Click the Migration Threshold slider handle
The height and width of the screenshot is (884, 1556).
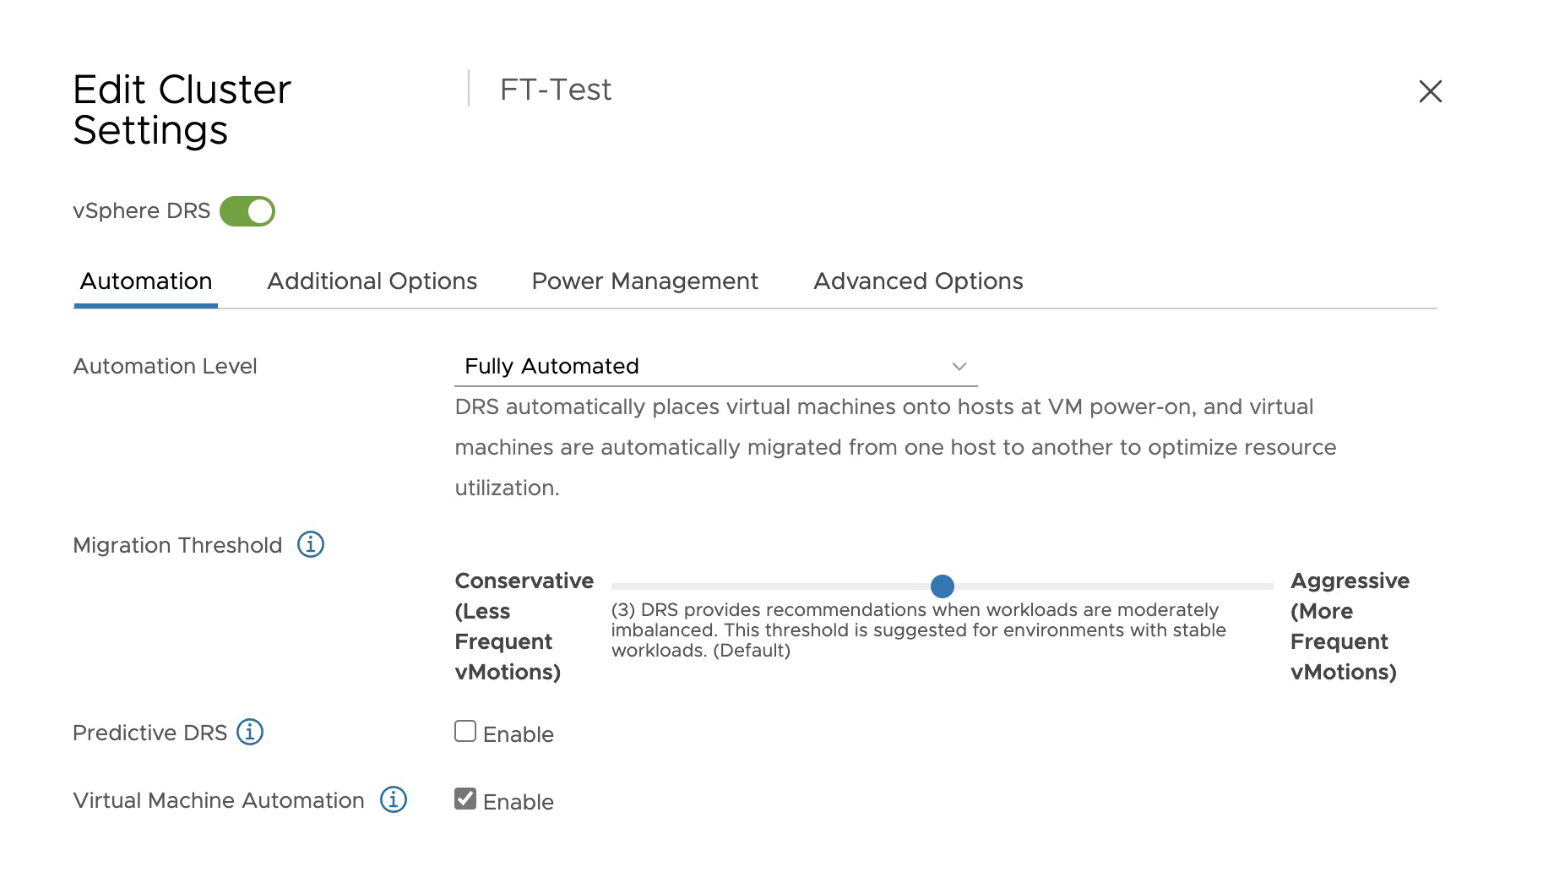[942, 586]
